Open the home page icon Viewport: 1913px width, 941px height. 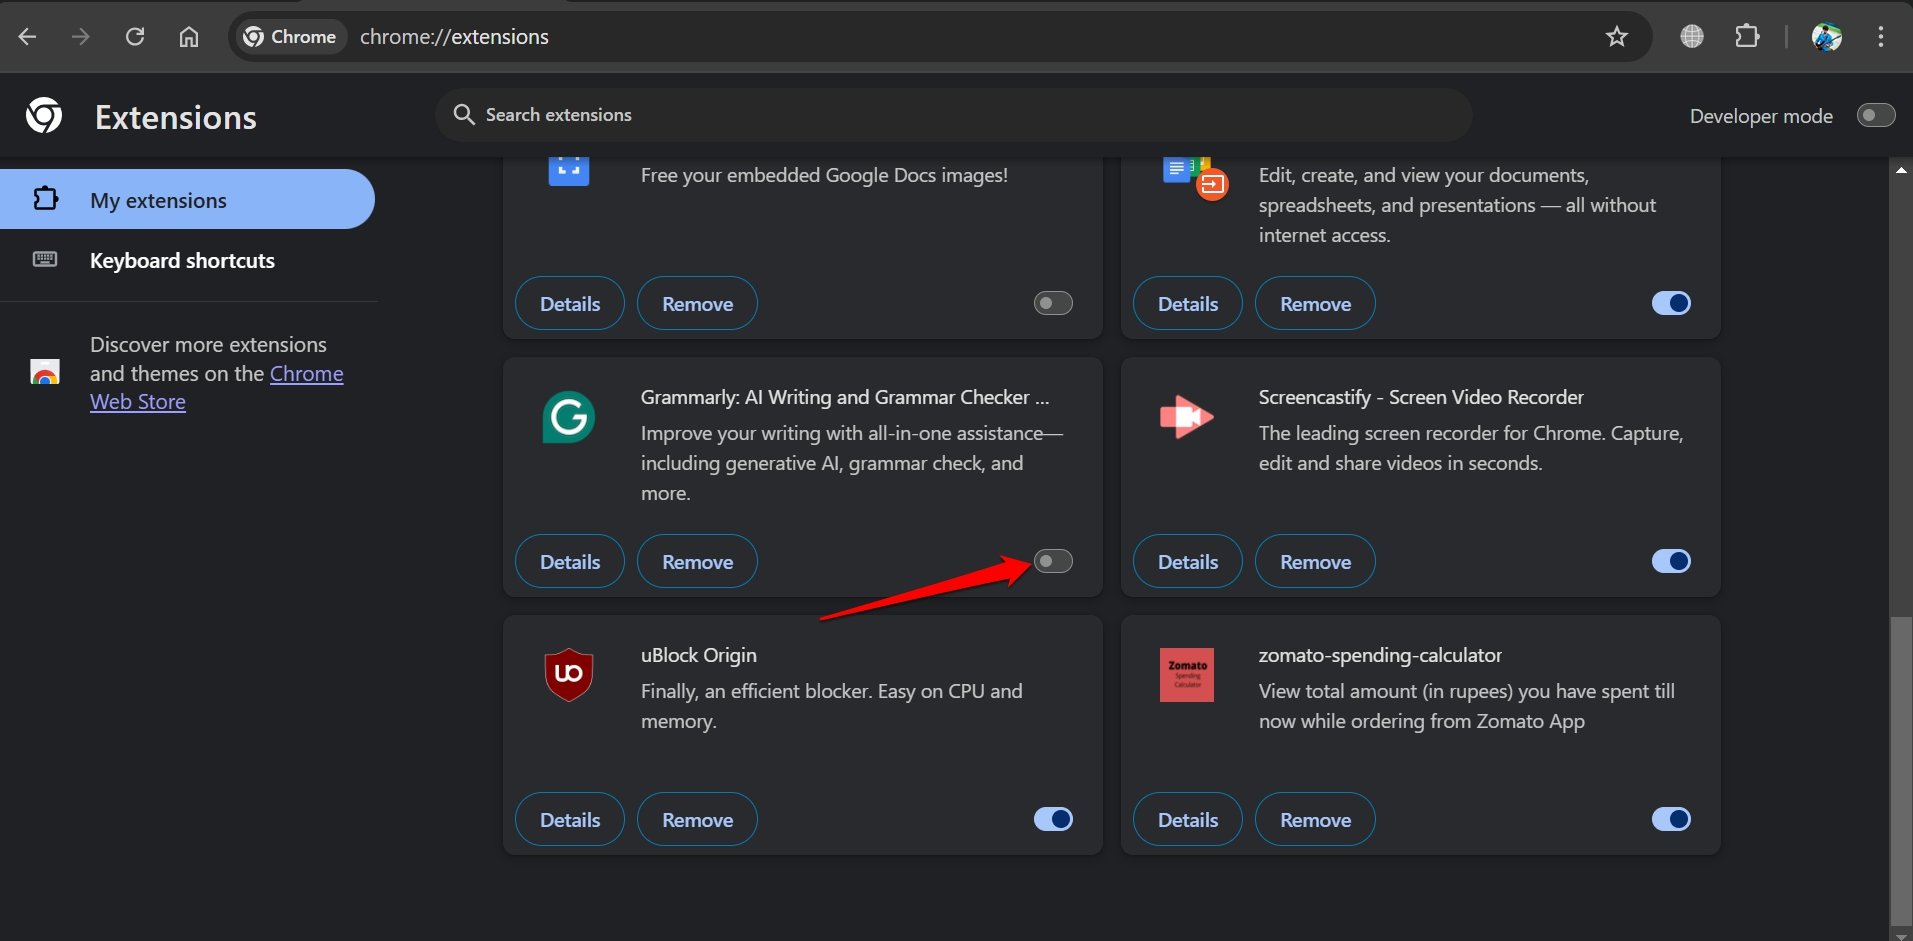point(189,37)
